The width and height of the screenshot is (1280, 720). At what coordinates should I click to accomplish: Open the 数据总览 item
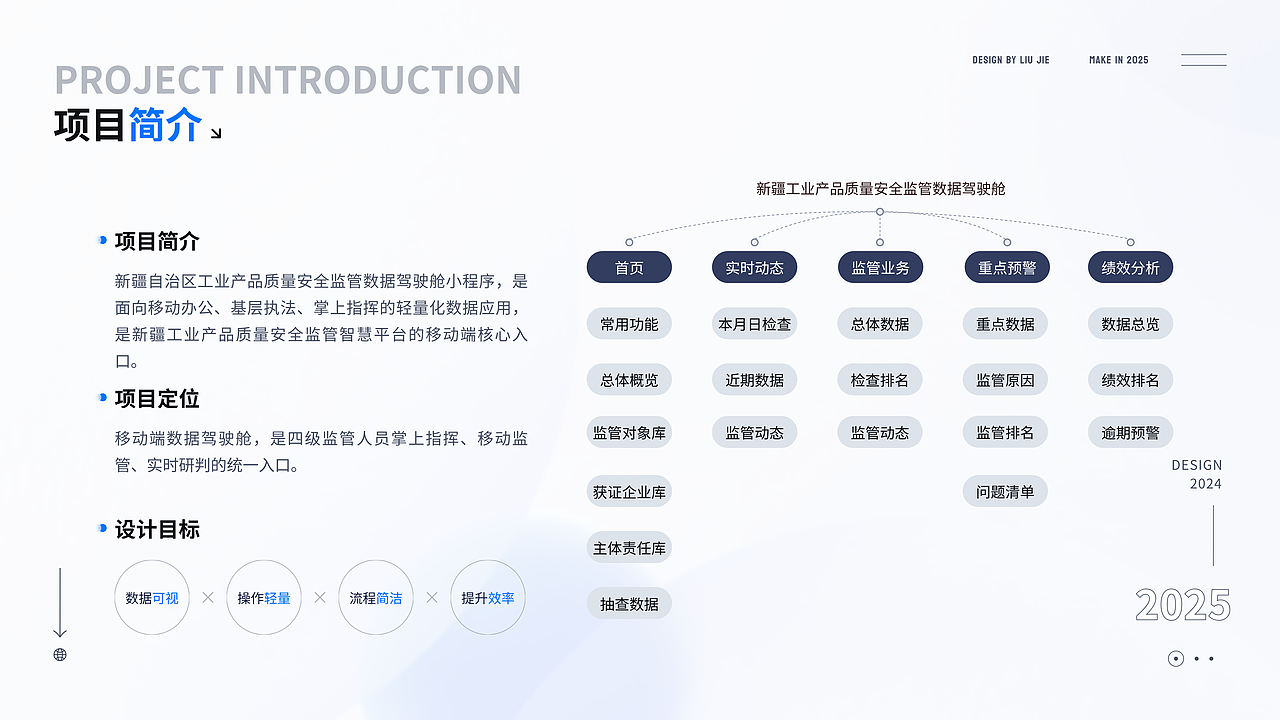point(1130,323)
